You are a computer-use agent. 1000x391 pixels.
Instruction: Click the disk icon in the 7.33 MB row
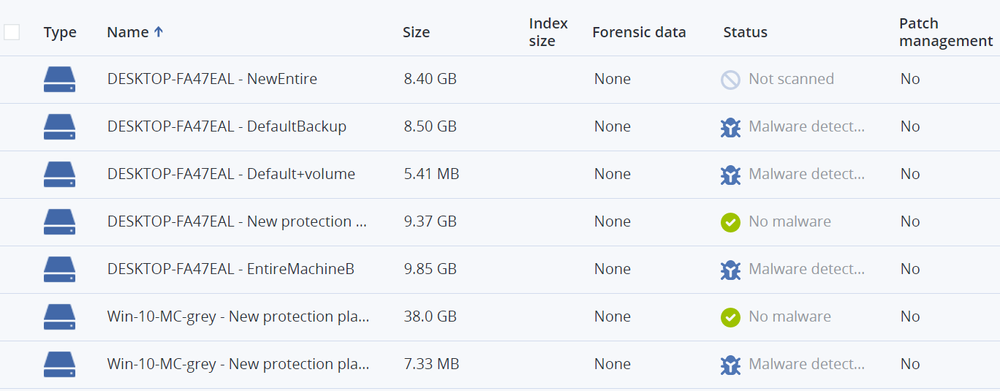coord(59,365)
